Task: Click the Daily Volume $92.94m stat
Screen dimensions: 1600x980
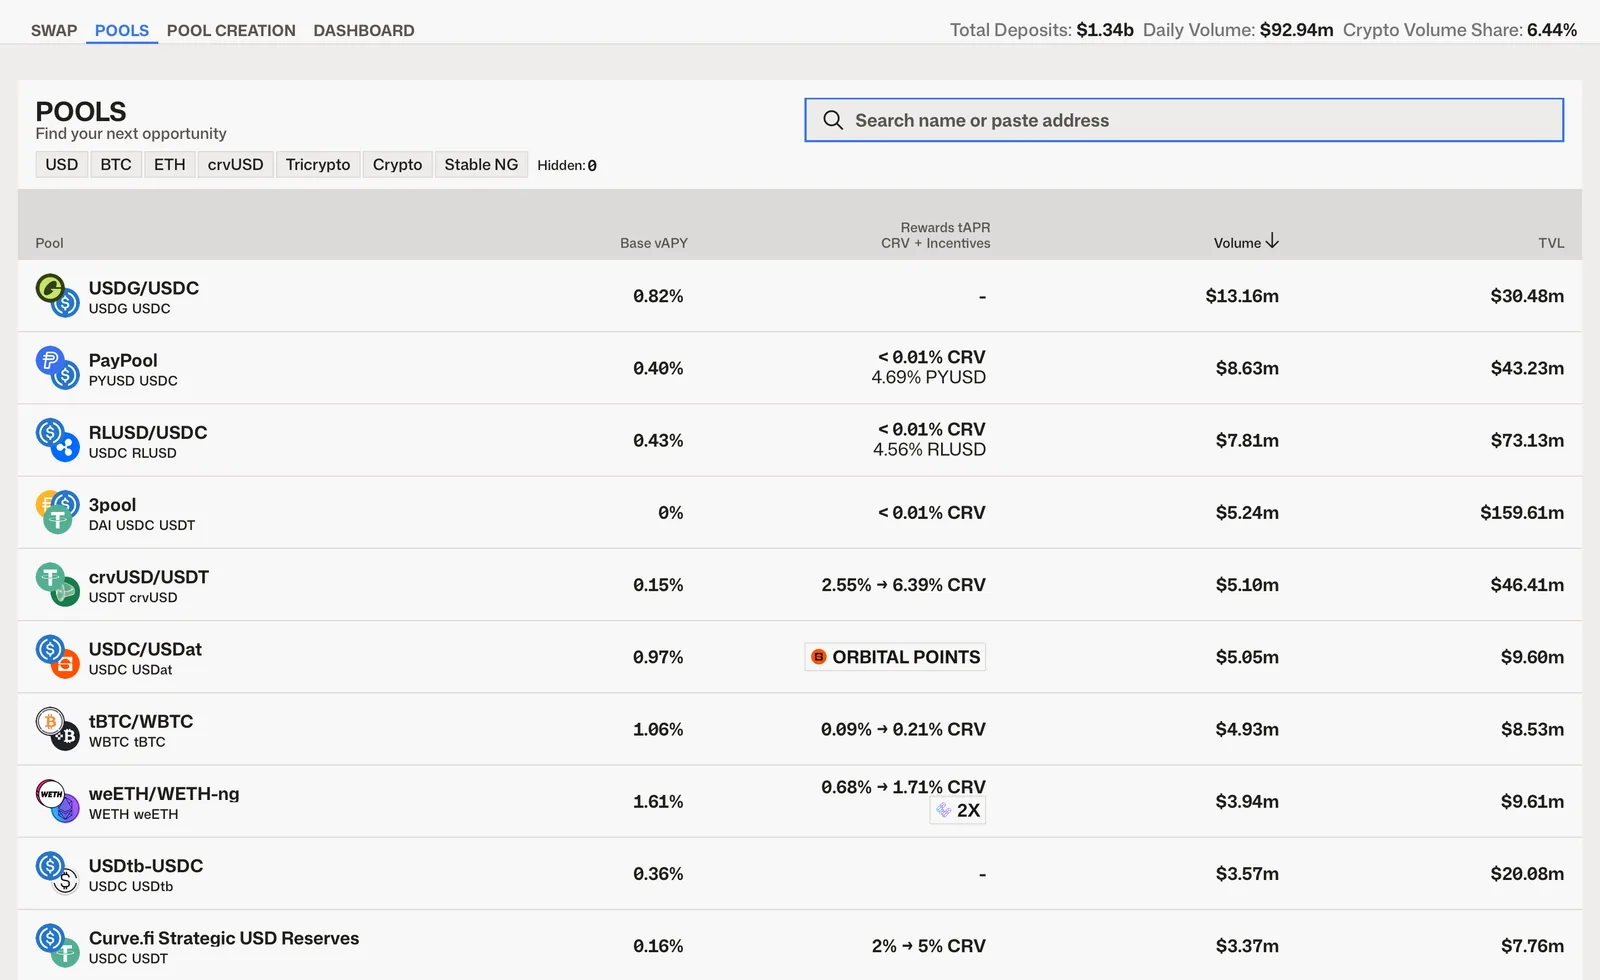Action: 1238,30
